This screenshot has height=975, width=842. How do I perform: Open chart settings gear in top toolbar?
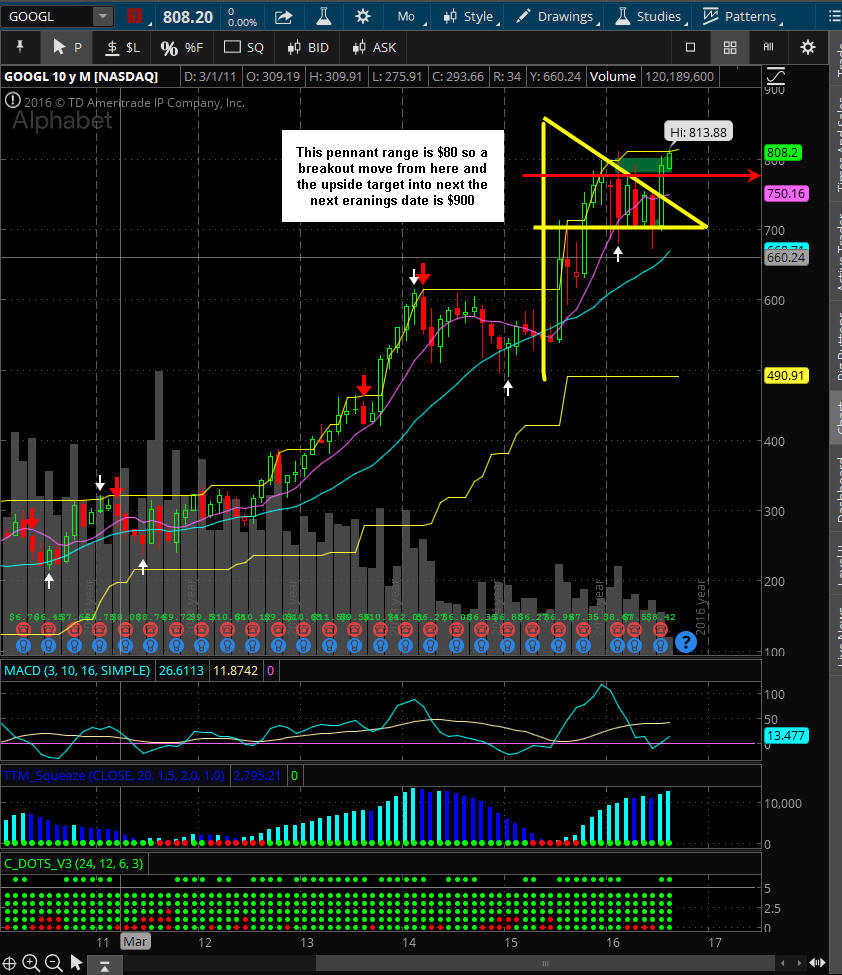point(362,16)
